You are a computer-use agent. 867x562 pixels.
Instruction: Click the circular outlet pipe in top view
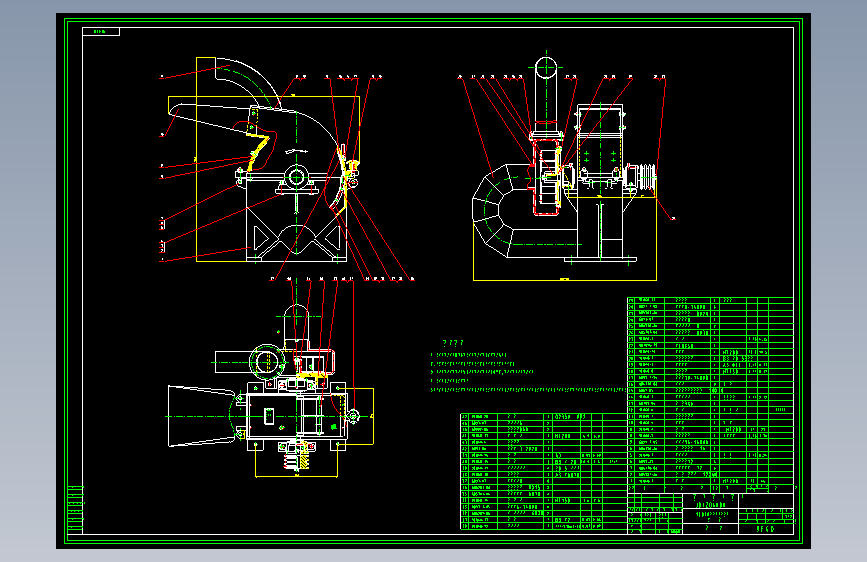(x=267, y=362)
